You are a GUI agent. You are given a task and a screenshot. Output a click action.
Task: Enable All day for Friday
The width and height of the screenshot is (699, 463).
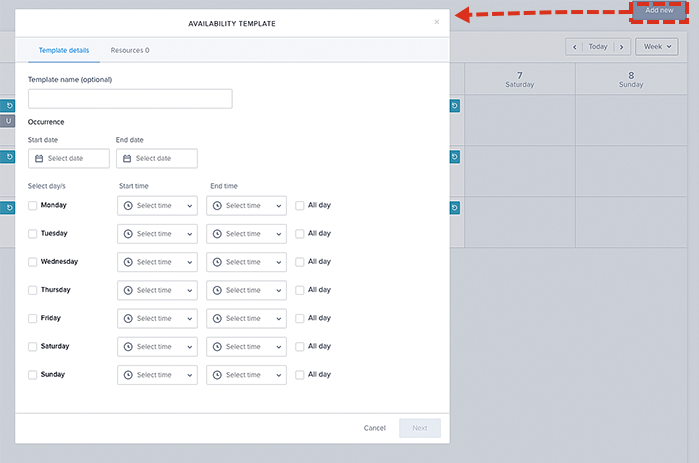pyautogui.click(x=300, y=318)
